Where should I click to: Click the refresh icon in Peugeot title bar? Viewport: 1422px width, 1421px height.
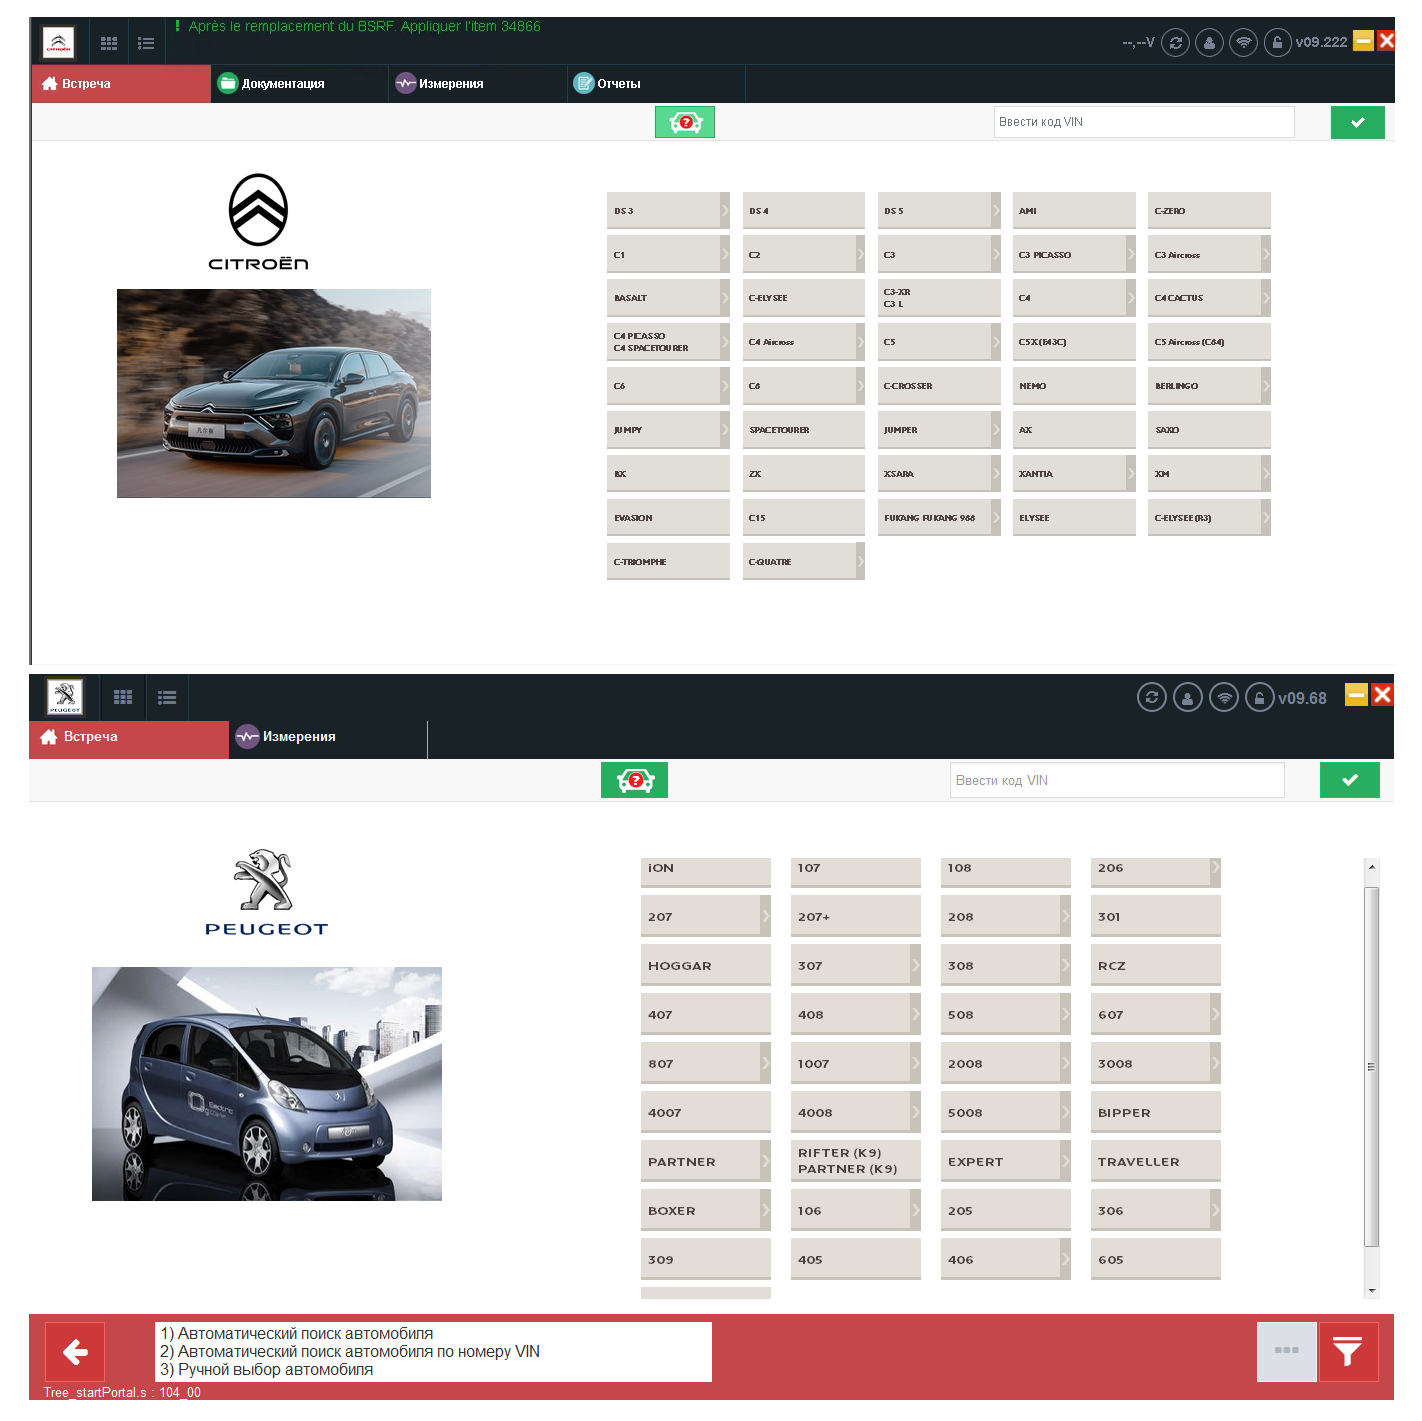(1151, 697)
